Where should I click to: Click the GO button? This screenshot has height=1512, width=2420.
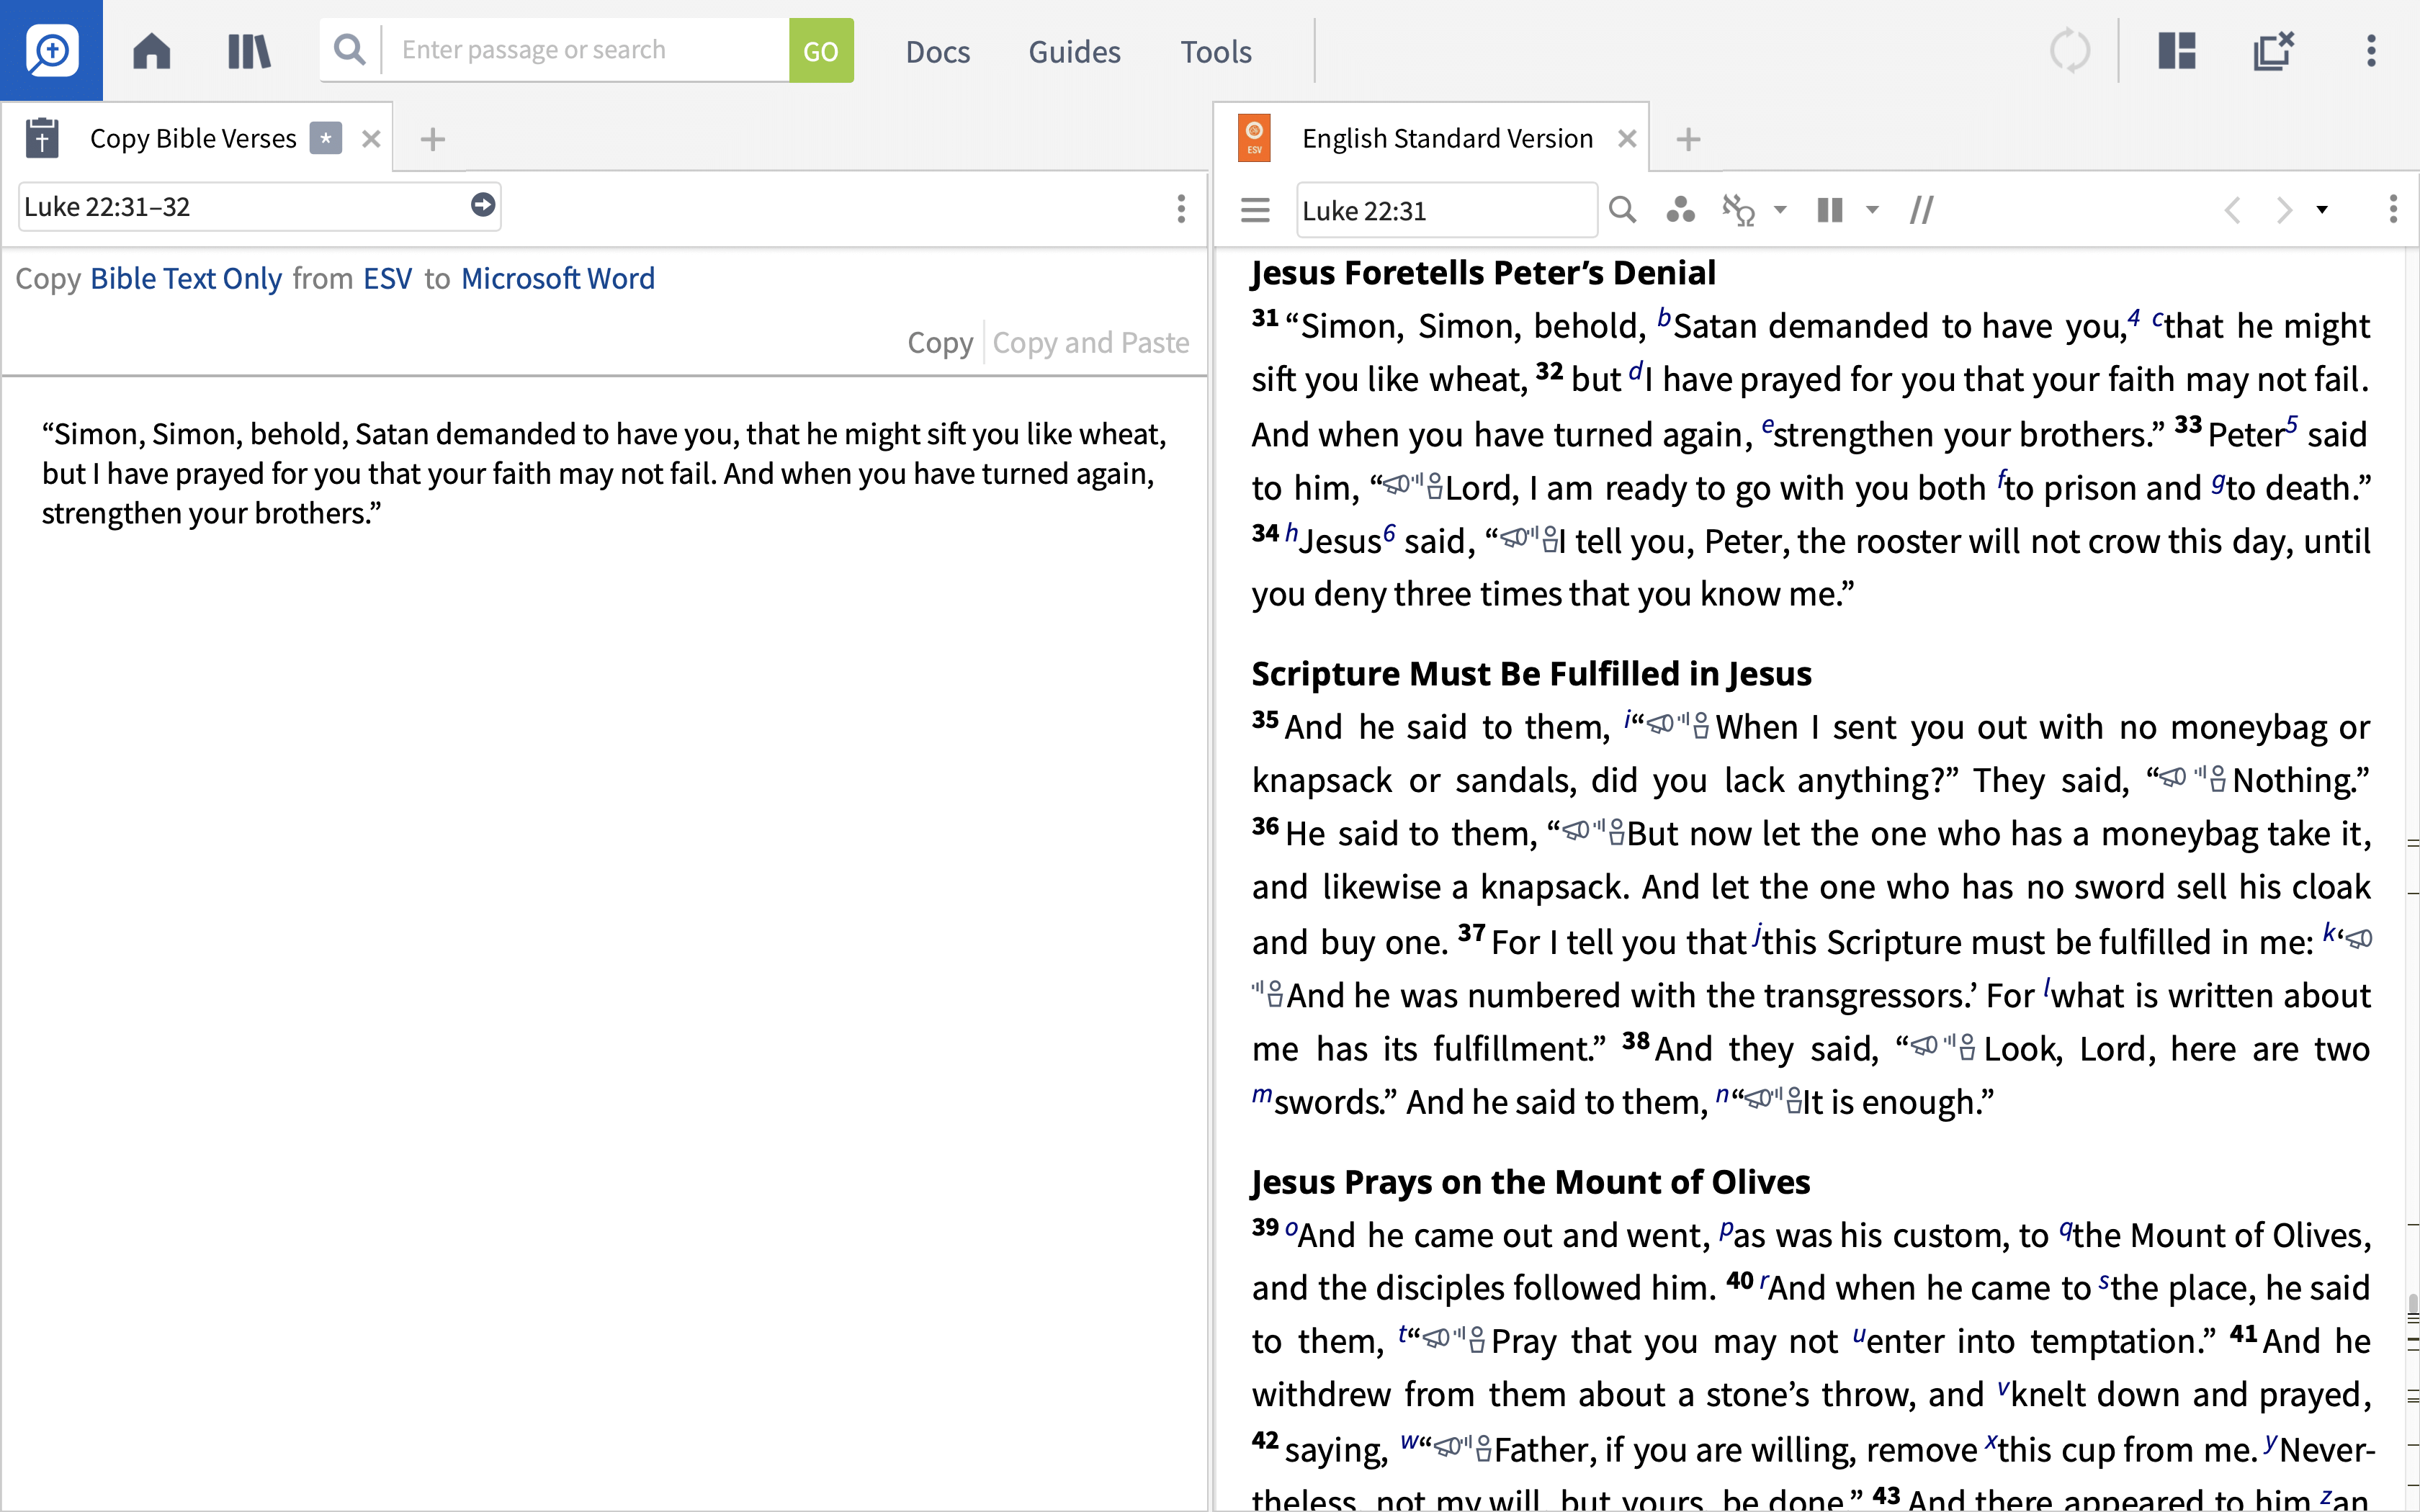click(821, 50)
